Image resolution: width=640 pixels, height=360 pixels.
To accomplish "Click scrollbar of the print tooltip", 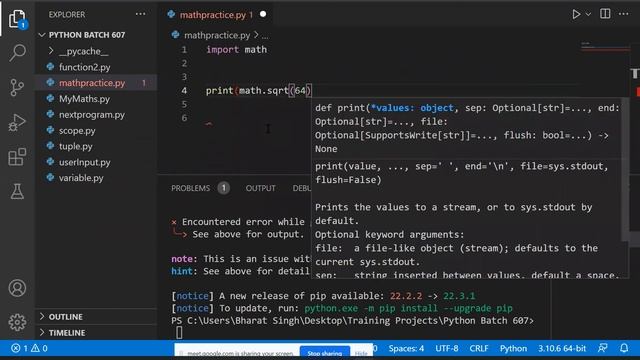I will [625, 169].
